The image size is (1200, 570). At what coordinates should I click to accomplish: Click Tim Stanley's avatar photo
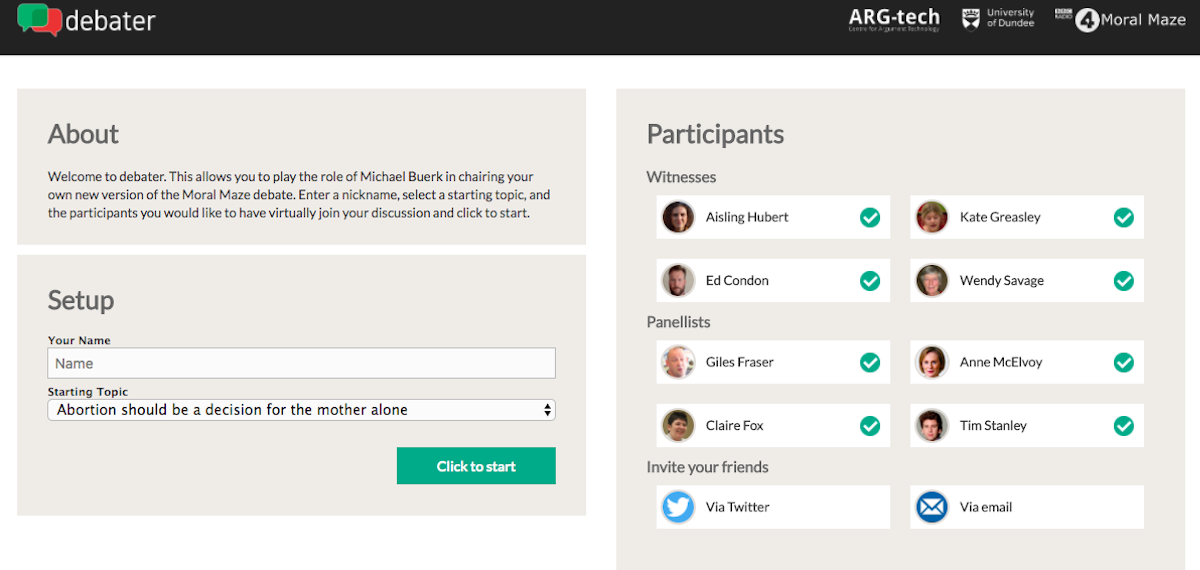932,426
